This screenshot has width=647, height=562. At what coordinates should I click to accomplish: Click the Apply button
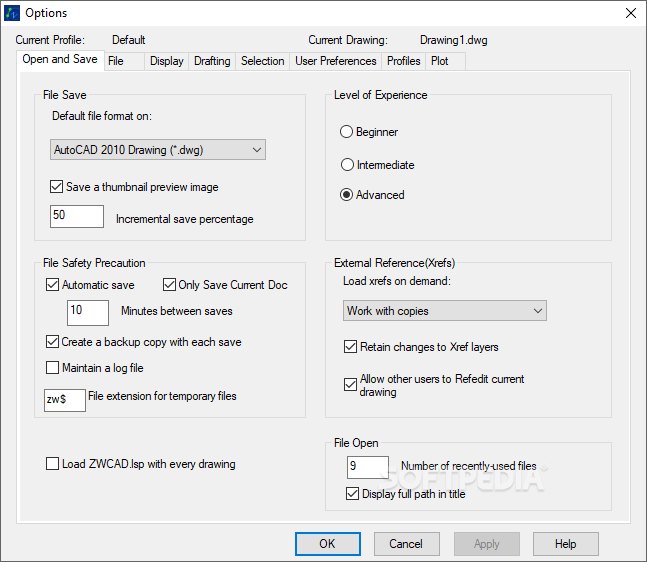point(487,544)
